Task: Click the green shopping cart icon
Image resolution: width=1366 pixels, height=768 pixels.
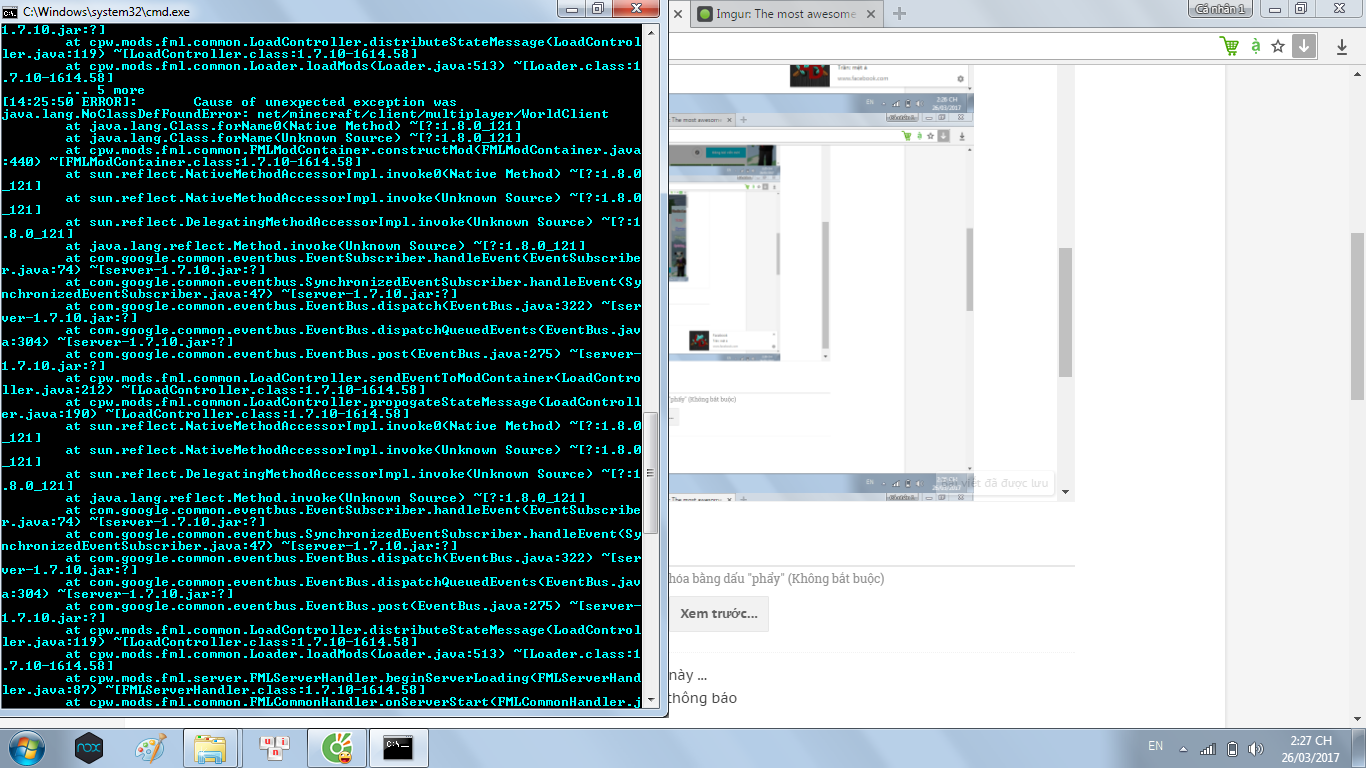Action: click(1229, 46)
